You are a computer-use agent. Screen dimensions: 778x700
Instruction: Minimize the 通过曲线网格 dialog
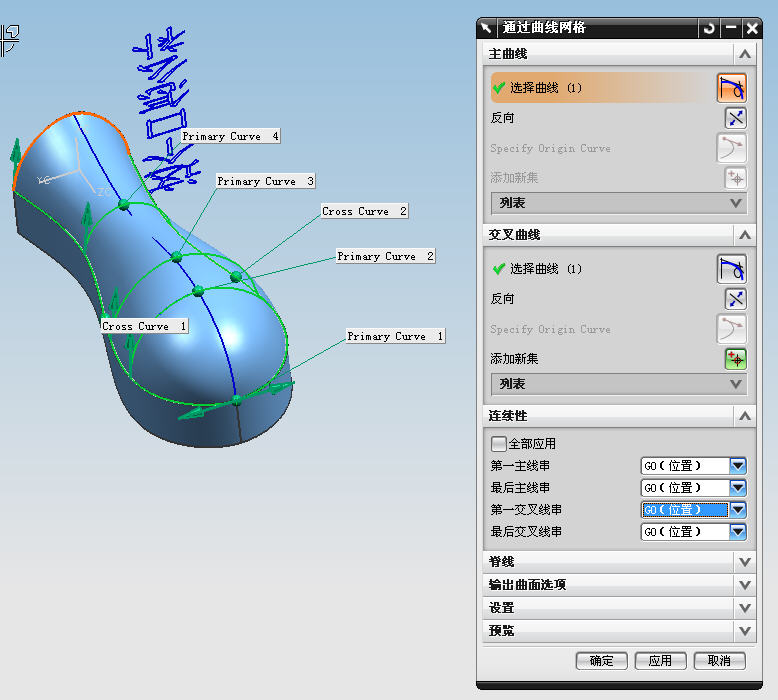730,28
